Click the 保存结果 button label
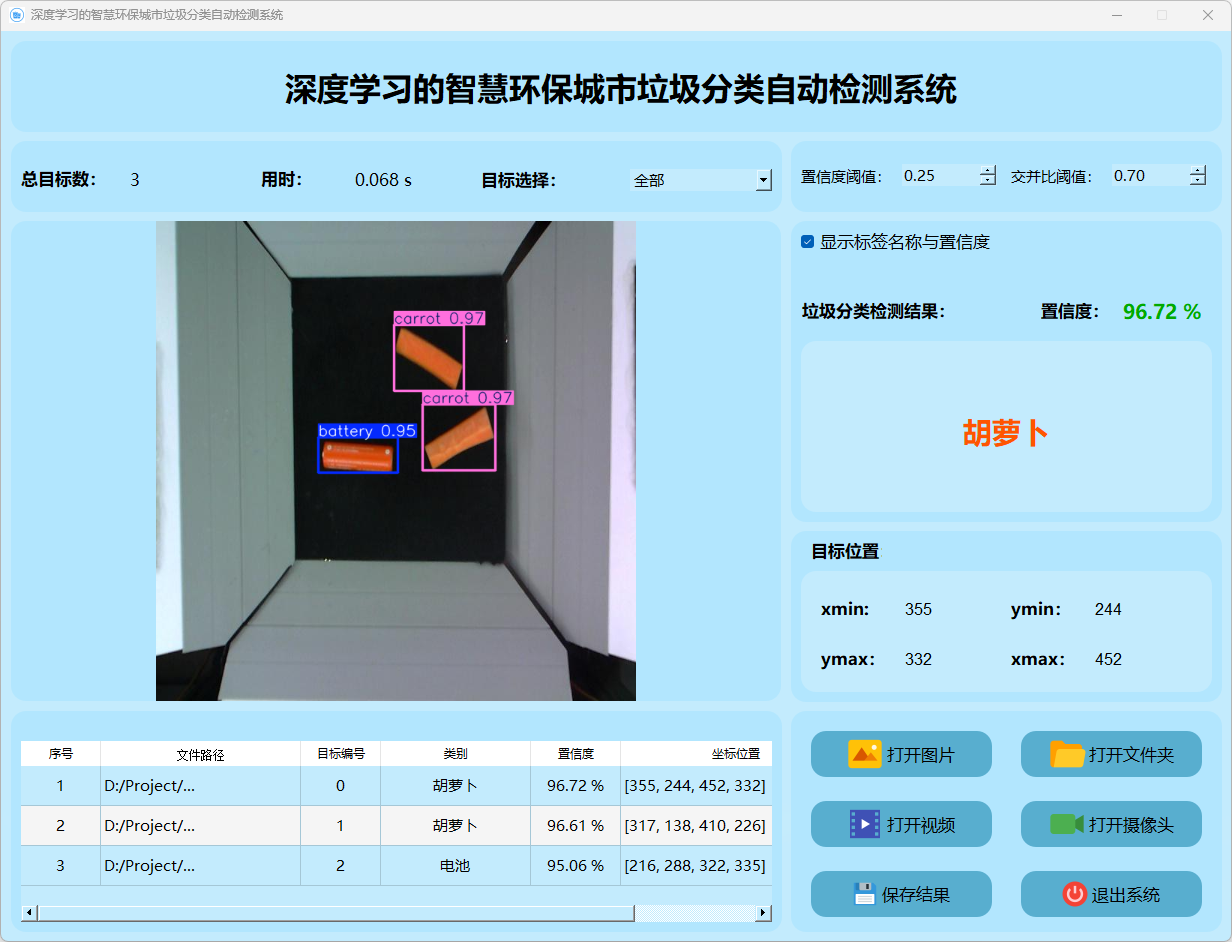 click(x=915, y=895)
